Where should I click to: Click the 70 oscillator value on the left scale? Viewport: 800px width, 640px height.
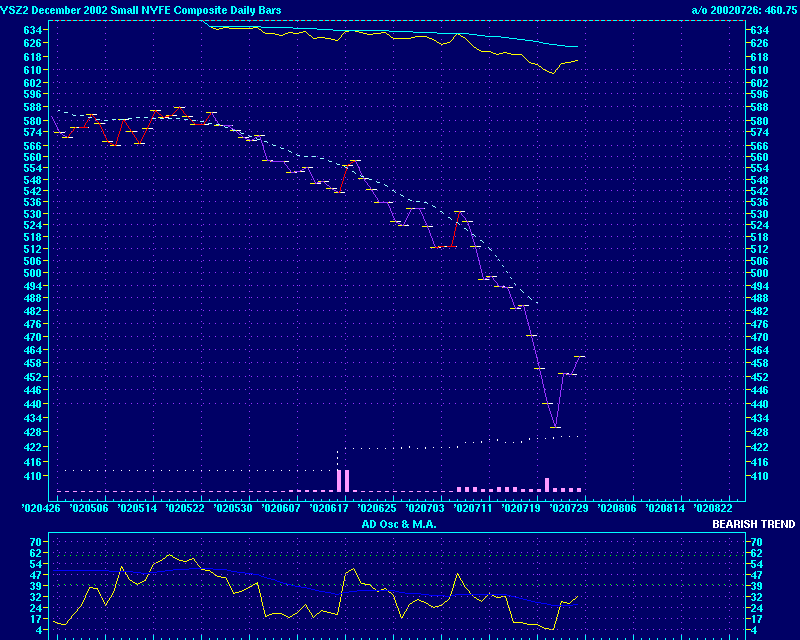click(35, 541)
